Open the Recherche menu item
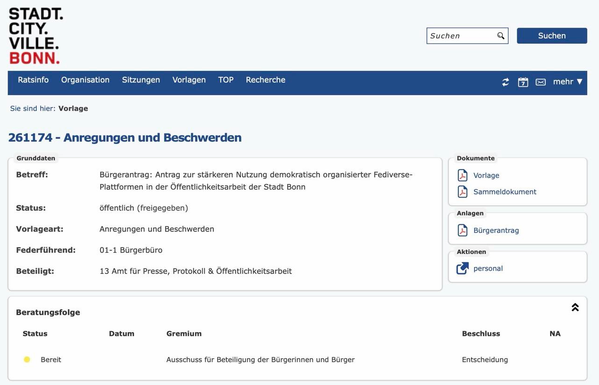Image resolution: width=599 pixels, height=385 pixels. (x=266, y=80)
